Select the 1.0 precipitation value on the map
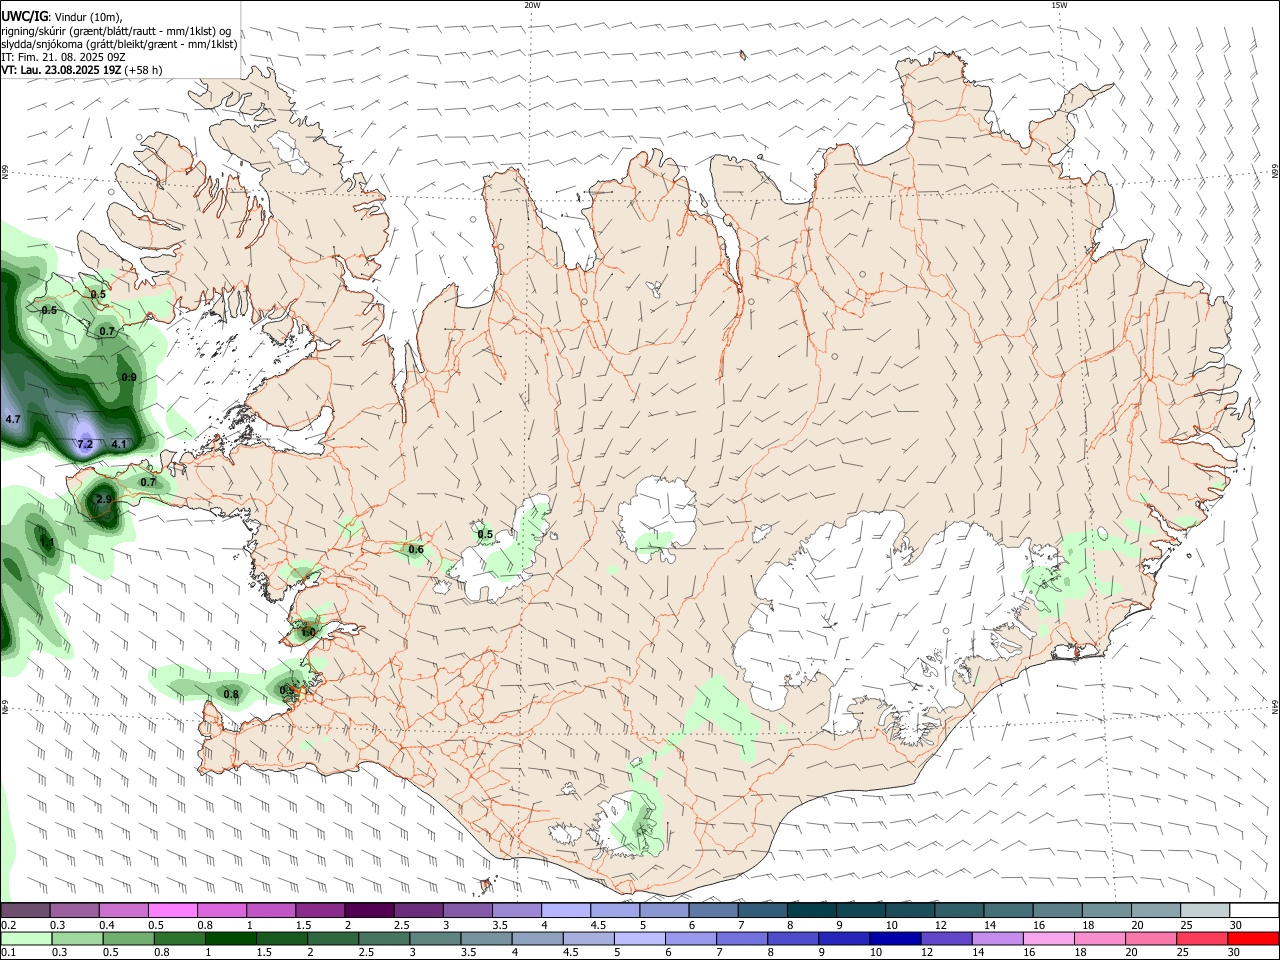This screenshot has height=960, width=1280. pyautogui.click(x=308, y=632)
